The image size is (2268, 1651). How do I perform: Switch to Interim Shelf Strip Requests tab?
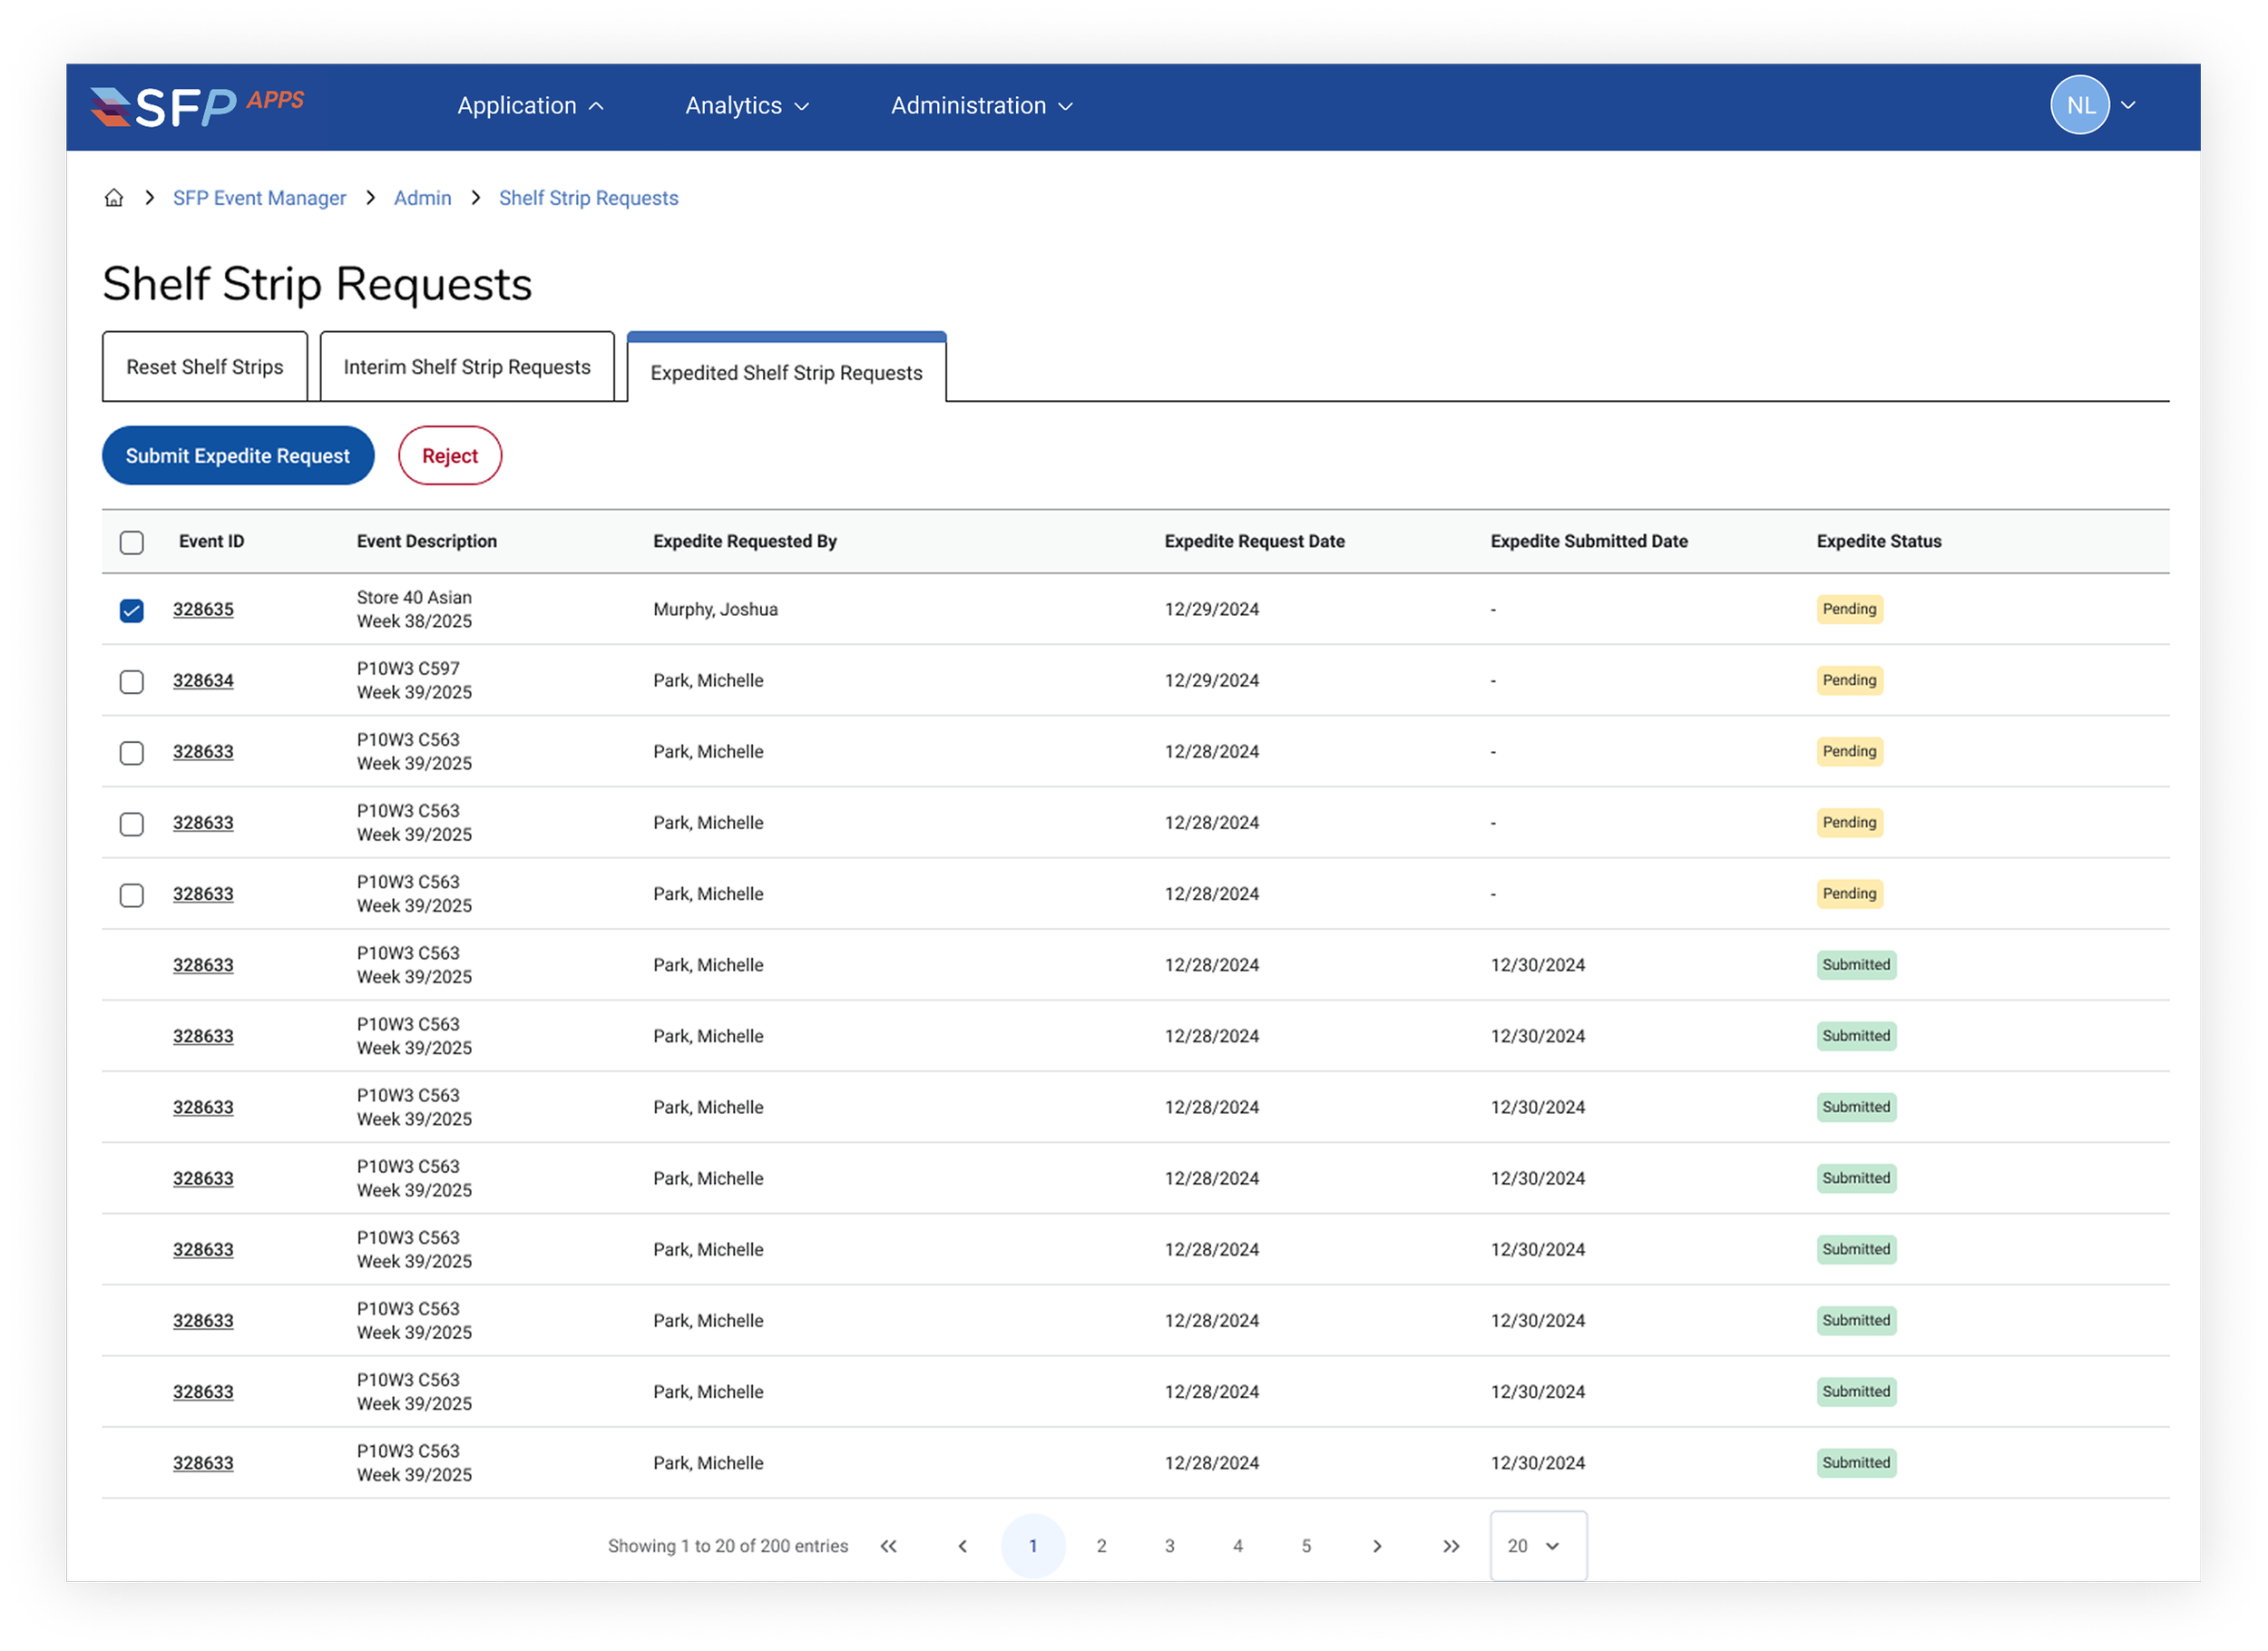(467, 367)
